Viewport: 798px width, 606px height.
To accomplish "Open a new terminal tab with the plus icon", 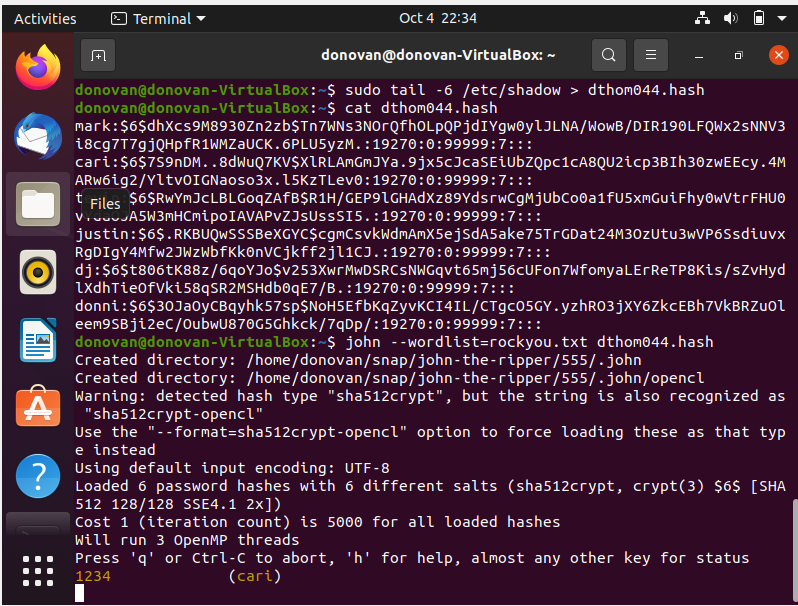I will [x=98, y=55].
